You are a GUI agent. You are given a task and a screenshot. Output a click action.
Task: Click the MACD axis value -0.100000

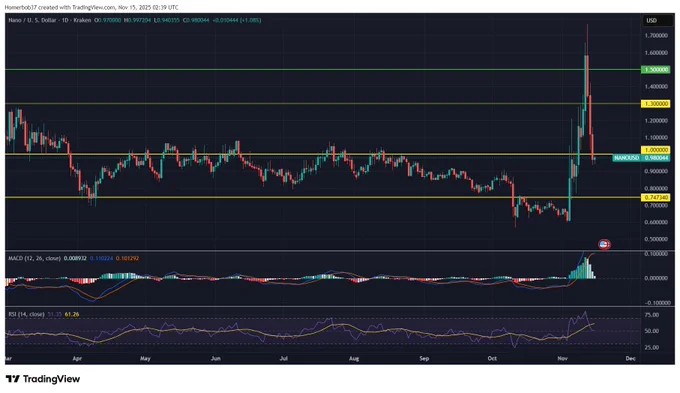point(655,303)
